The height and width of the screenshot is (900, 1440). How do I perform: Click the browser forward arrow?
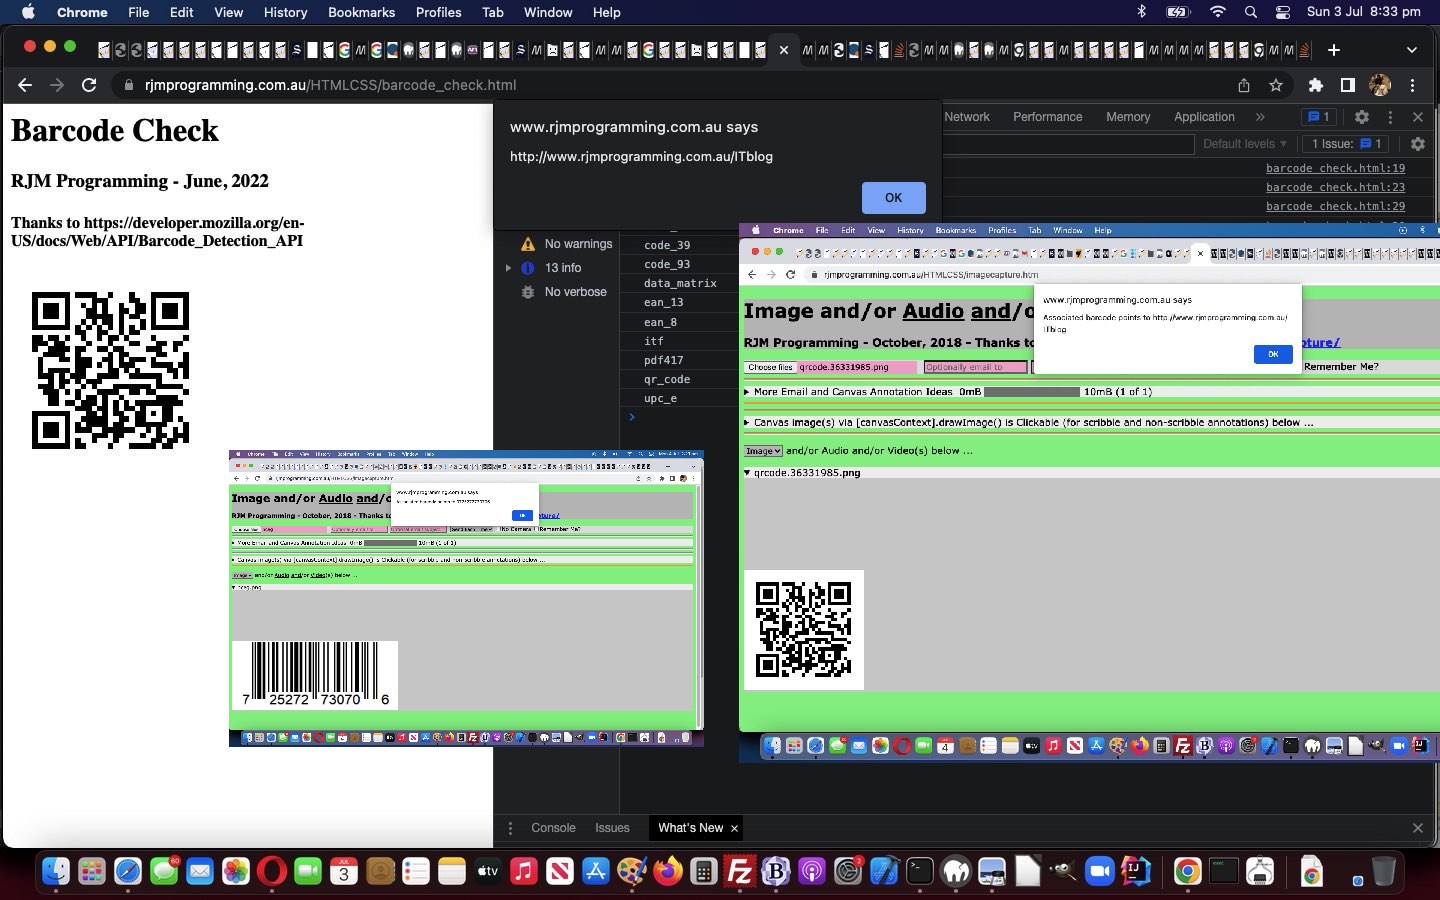57,85
